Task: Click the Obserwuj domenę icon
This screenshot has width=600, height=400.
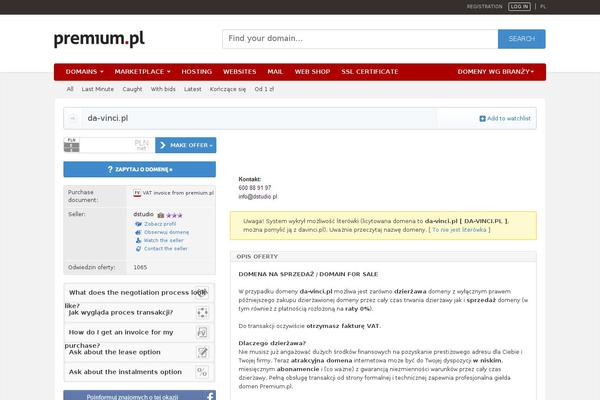Action: click(138, 232)
